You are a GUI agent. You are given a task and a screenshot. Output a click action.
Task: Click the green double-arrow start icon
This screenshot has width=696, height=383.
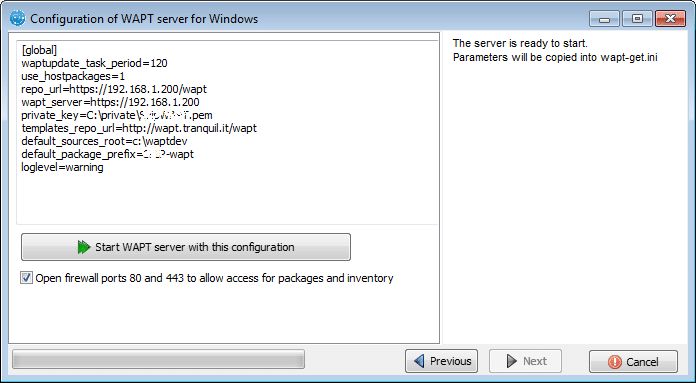coord(84,247)
